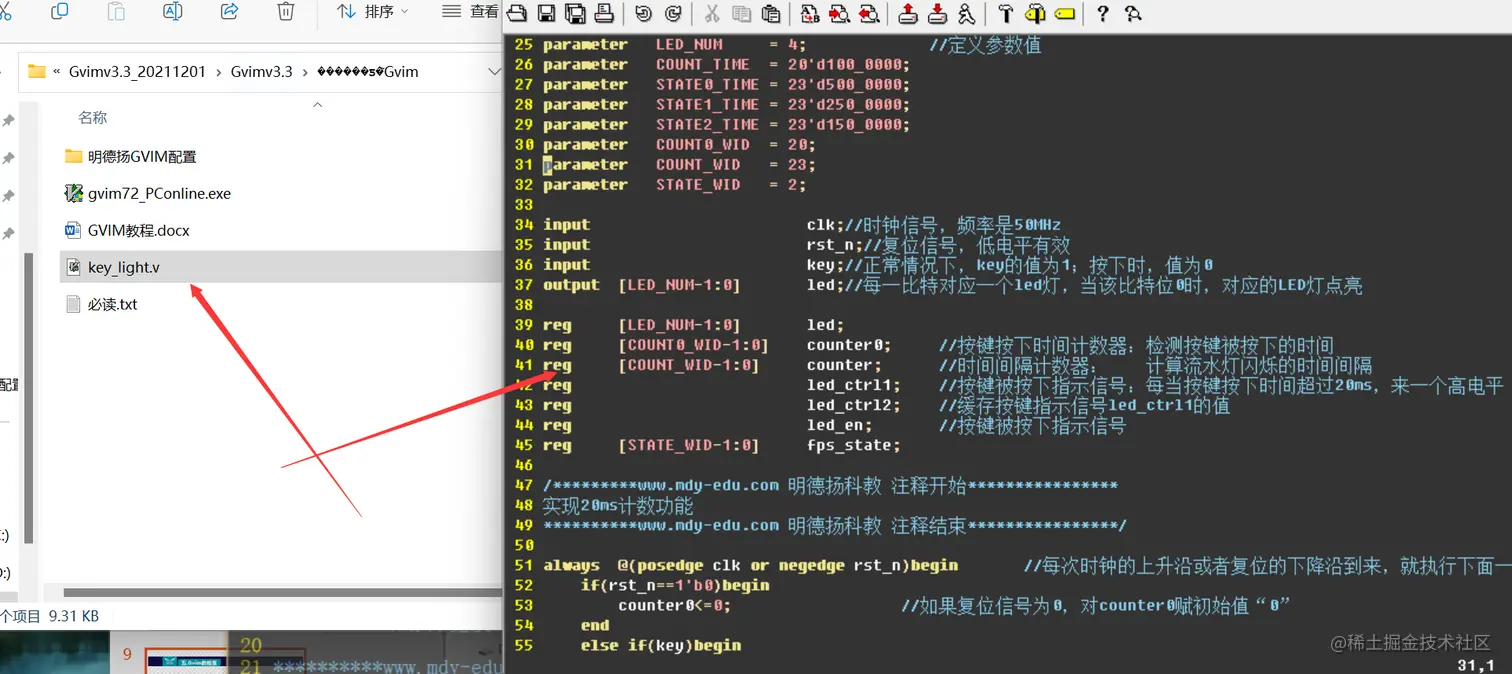Undo last change in gVim toolbar
This screenshot has width=1512, height=674.
pos(643,13)
